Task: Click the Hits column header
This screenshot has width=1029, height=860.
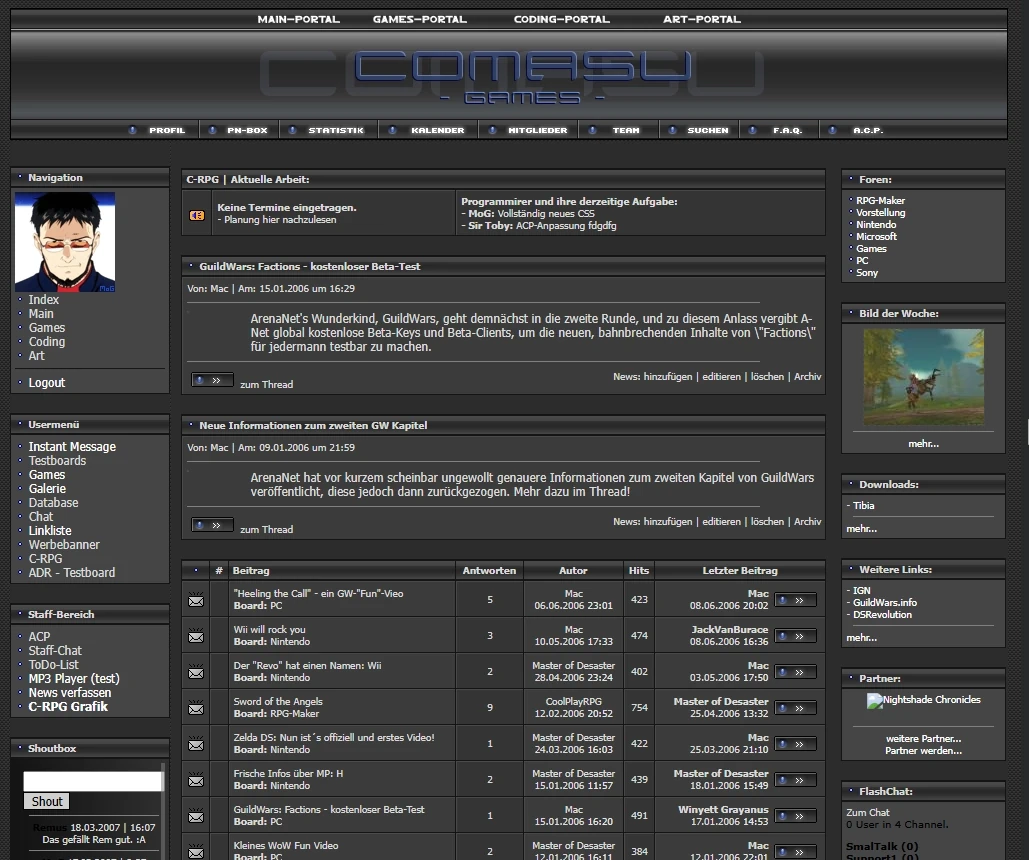Action: point(639,570)
